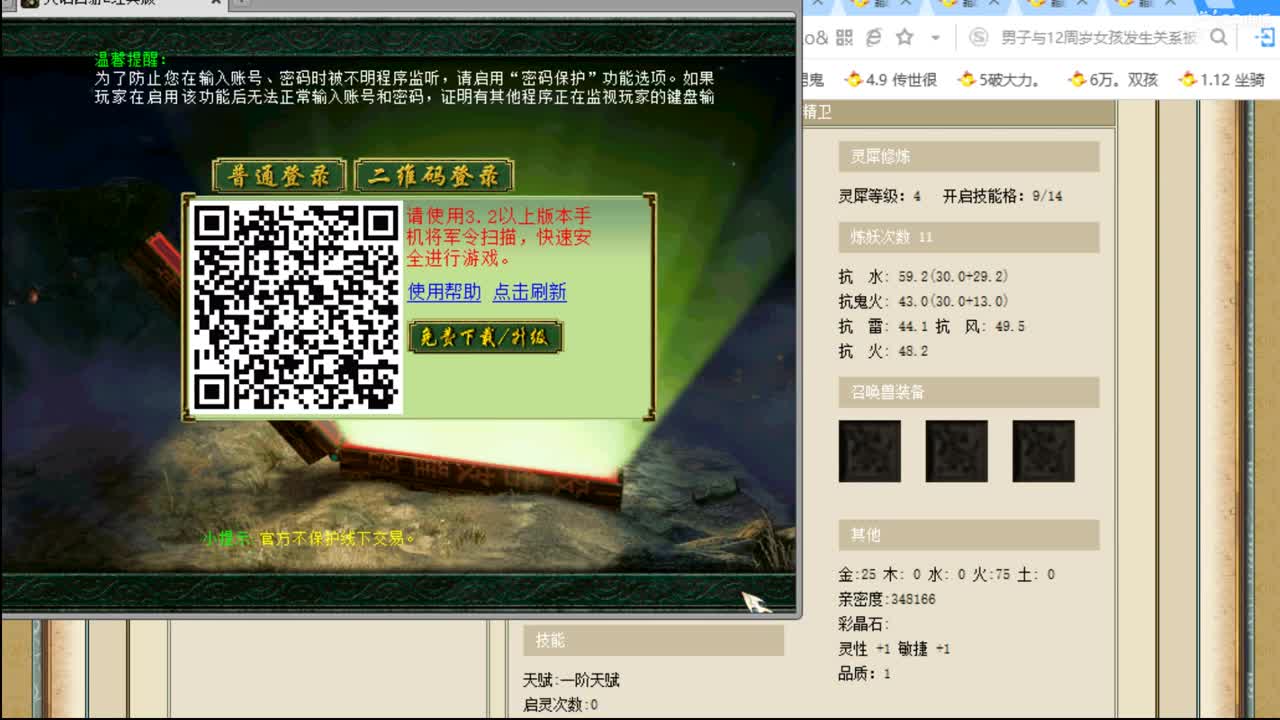
Task: Click the 精卫 pet name header
Action: (818, 112)
